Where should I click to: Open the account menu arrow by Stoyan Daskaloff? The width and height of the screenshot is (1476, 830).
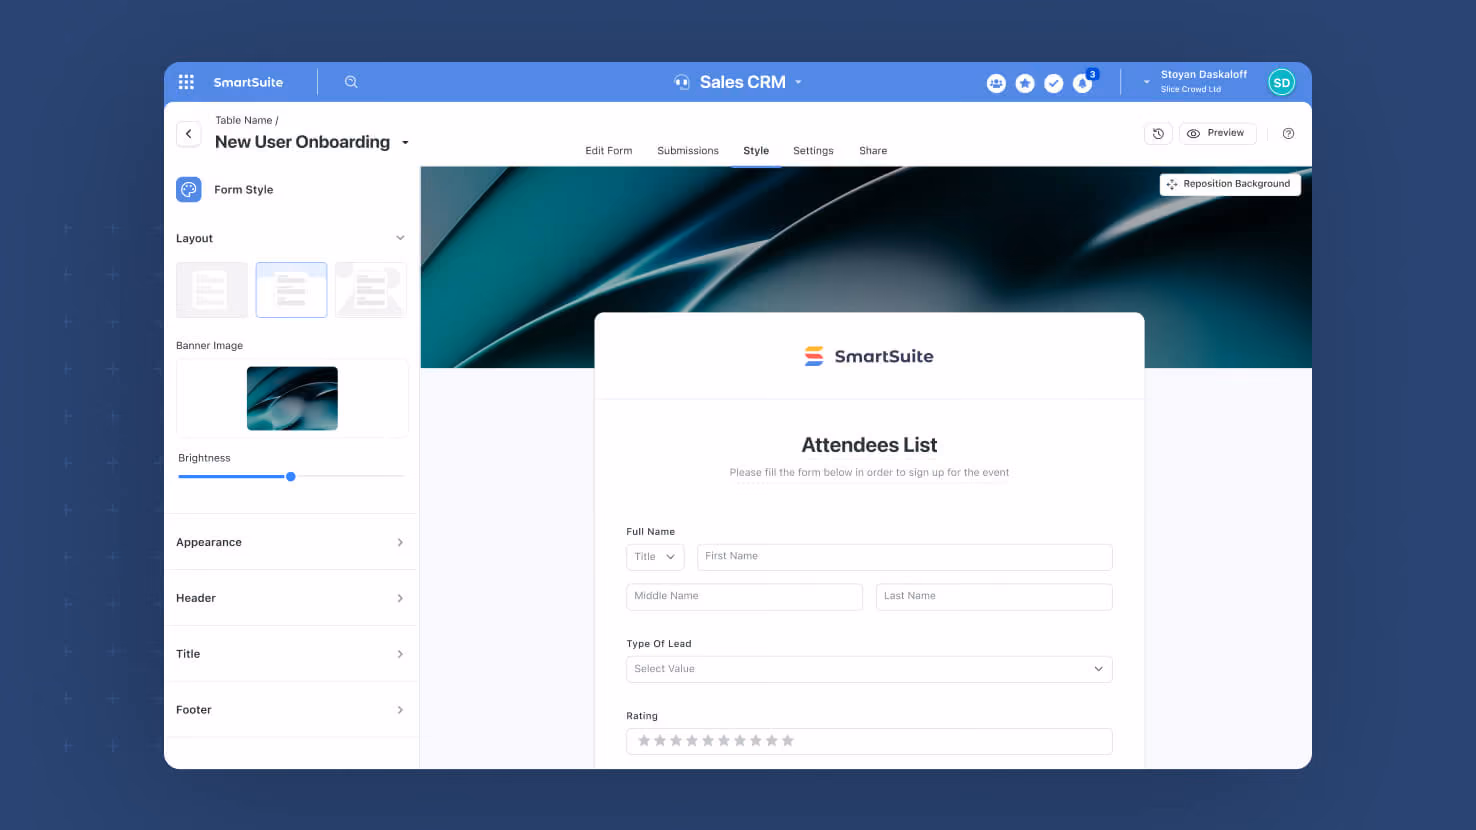(1146, 82)
